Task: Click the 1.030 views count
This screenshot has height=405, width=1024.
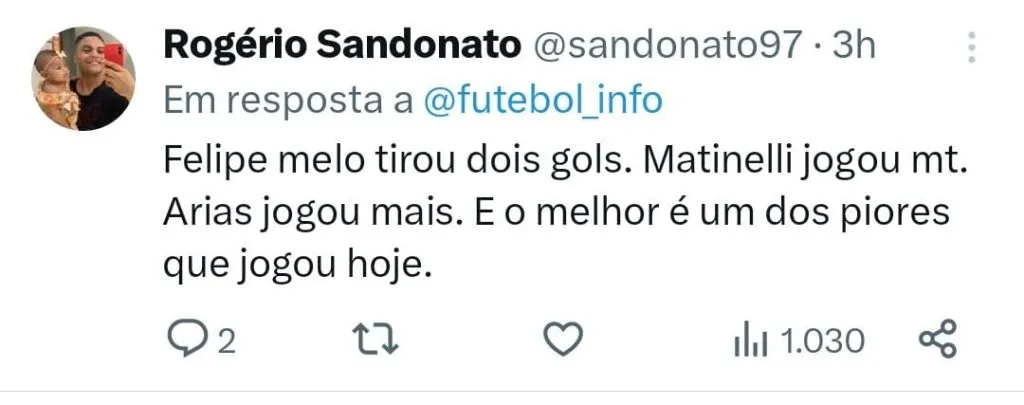Action: coord(822,342)
